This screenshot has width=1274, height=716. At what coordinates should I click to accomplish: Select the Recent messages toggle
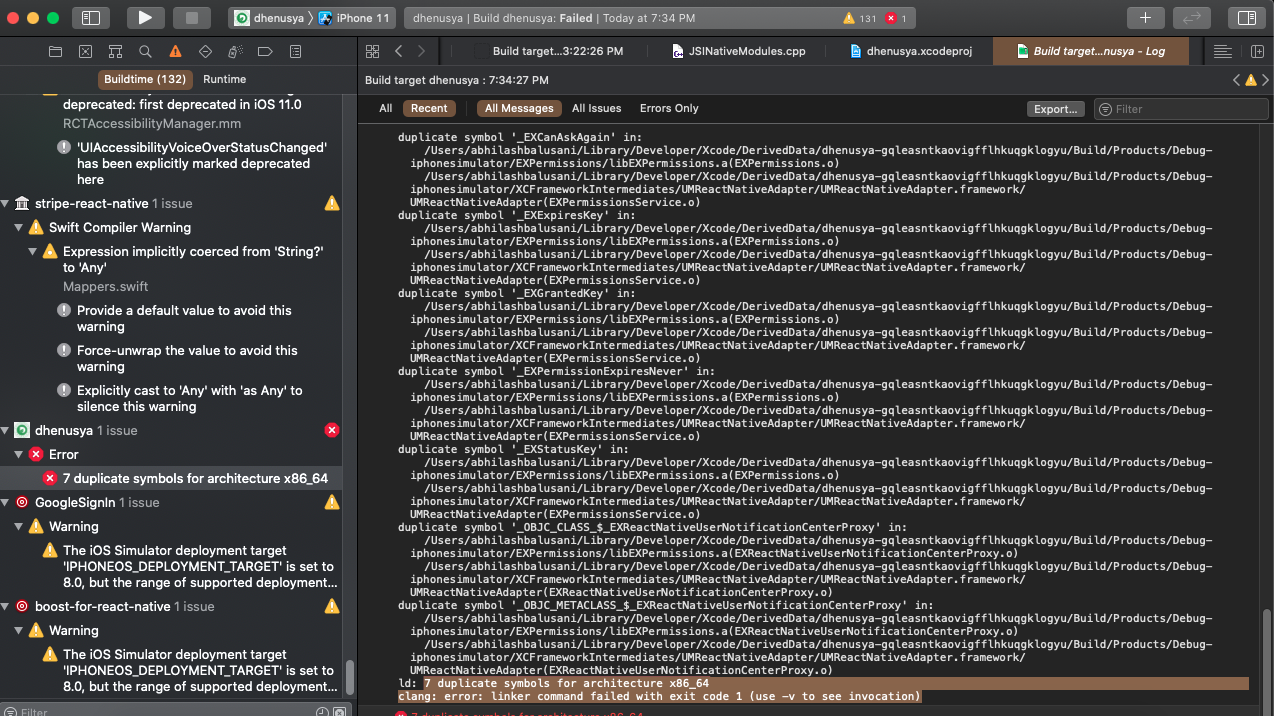click(429, 108)
